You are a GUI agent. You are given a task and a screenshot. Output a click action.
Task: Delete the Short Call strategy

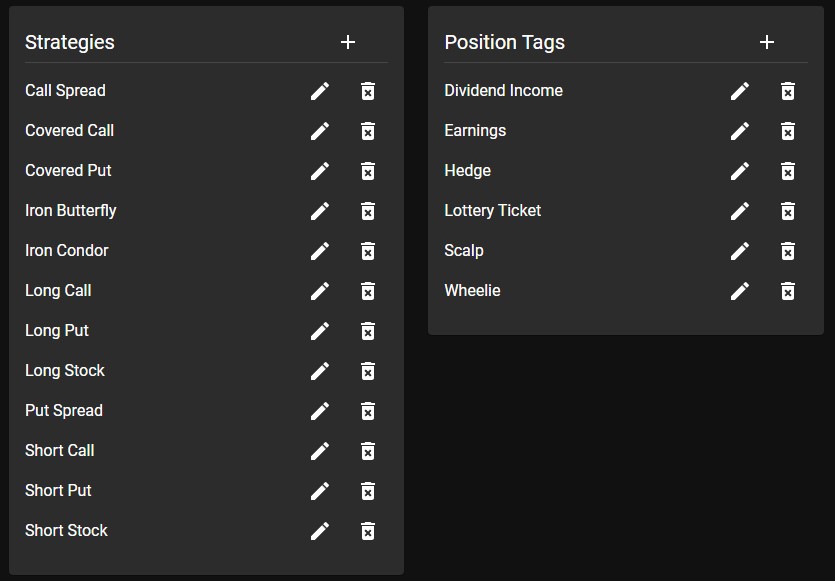pyautogui.click(x=368, y=451)
